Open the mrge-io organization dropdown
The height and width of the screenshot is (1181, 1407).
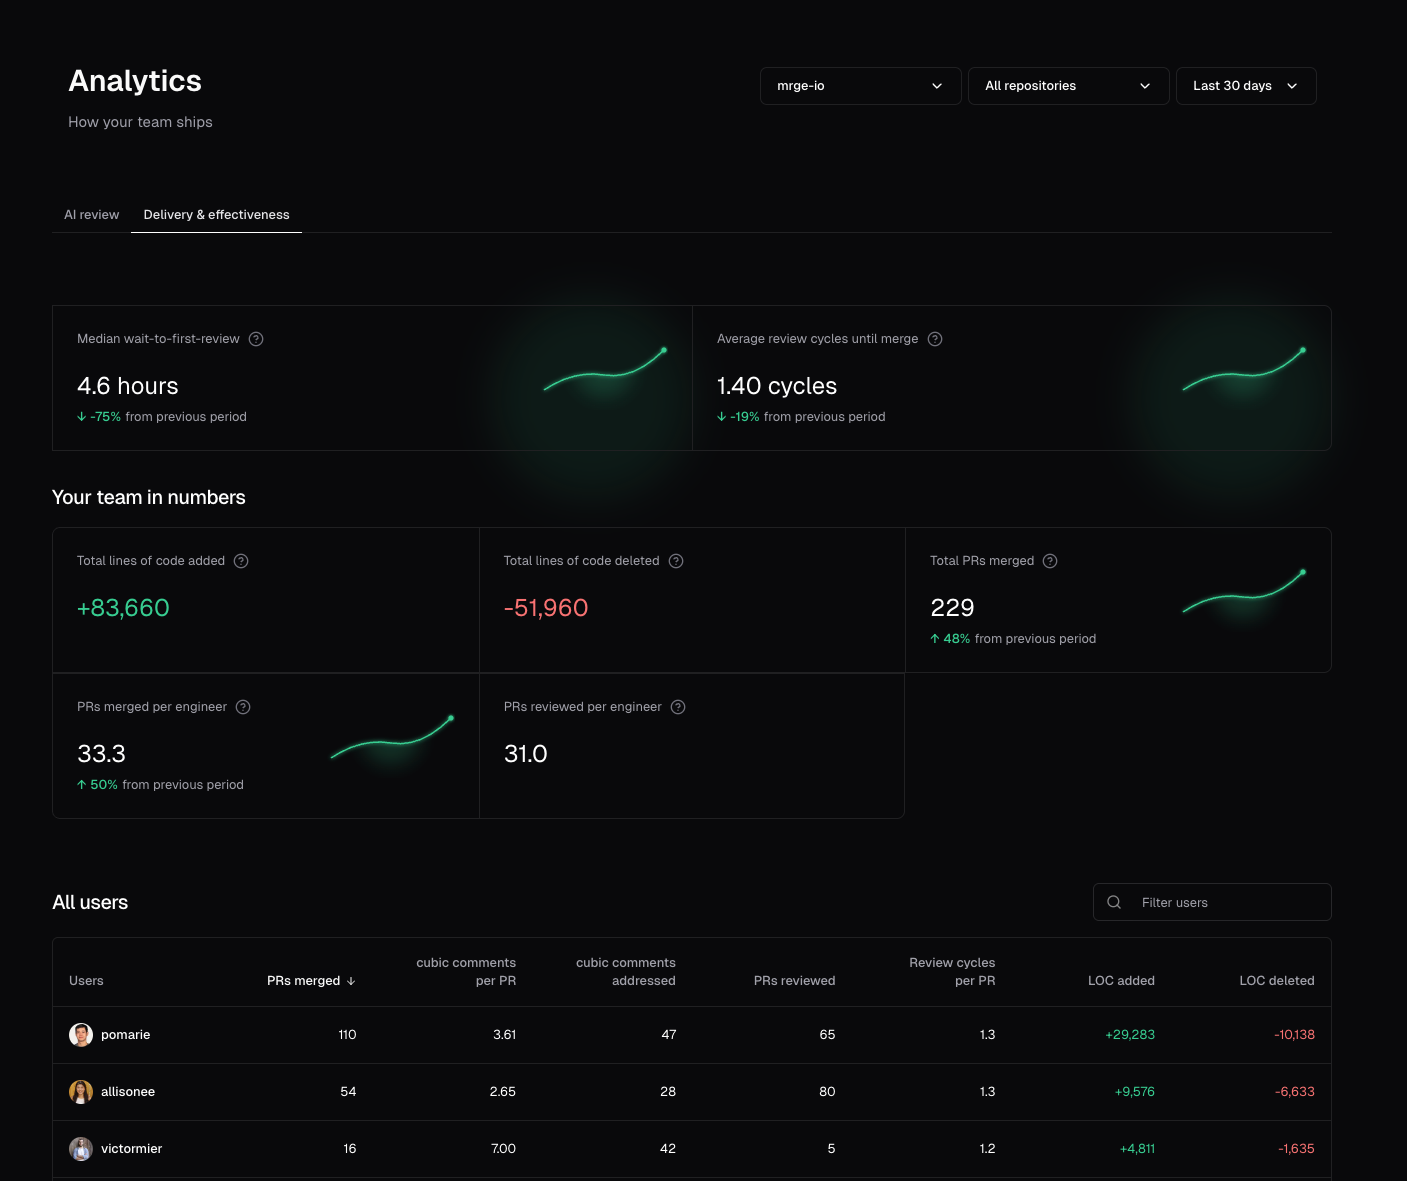click(860, 86)
